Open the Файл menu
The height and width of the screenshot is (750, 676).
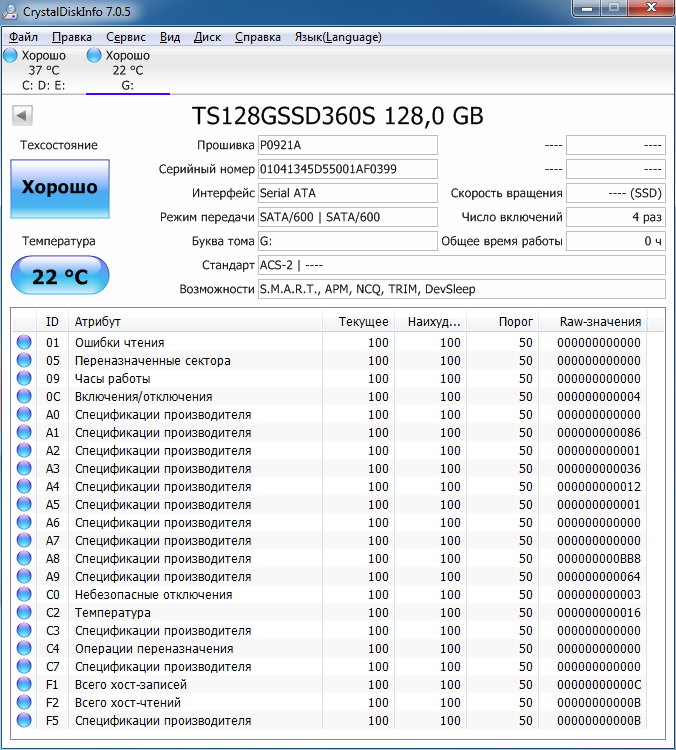[x=23, y=37]
